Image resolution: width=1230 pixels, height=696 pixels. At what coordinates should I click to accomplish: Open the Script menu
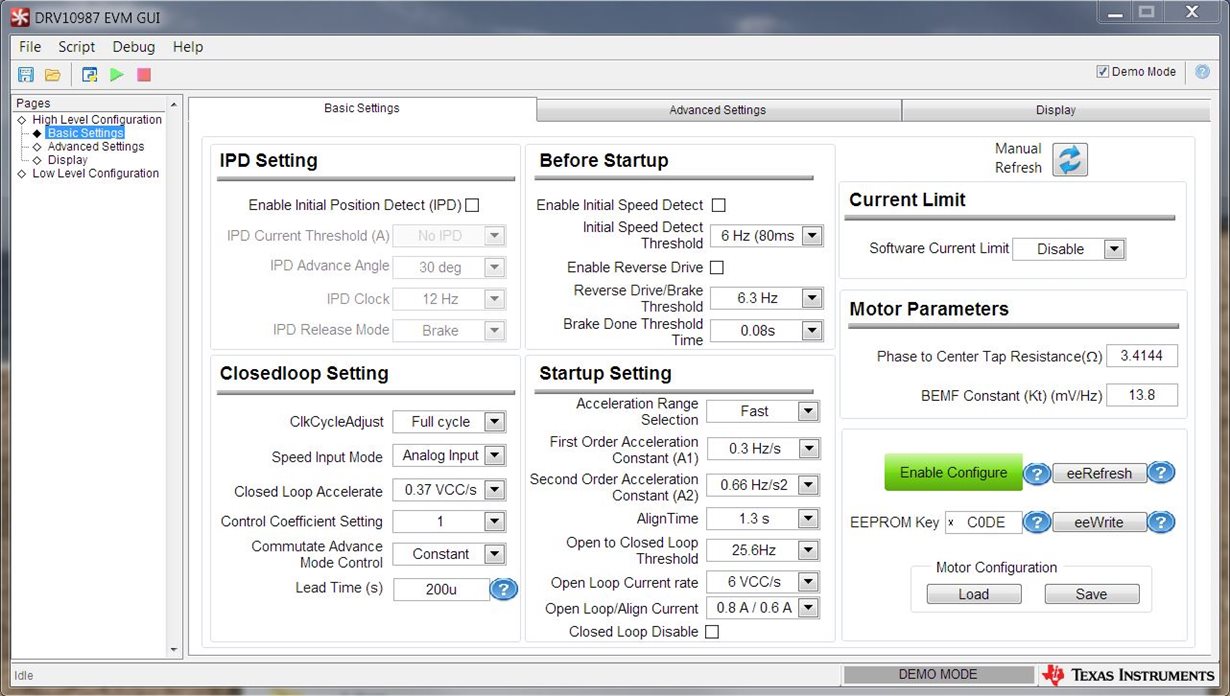click(76, 46)
